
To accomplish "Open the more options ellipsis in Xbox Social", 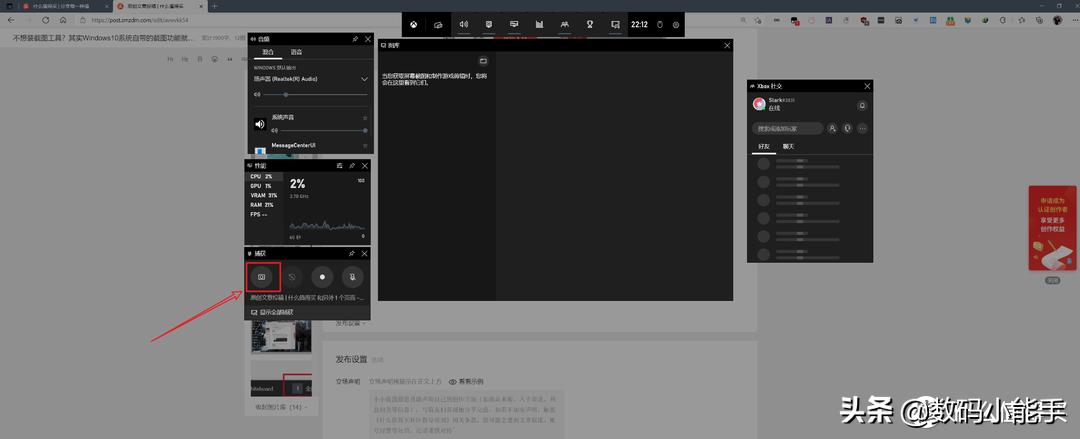I will coord(862,128).
